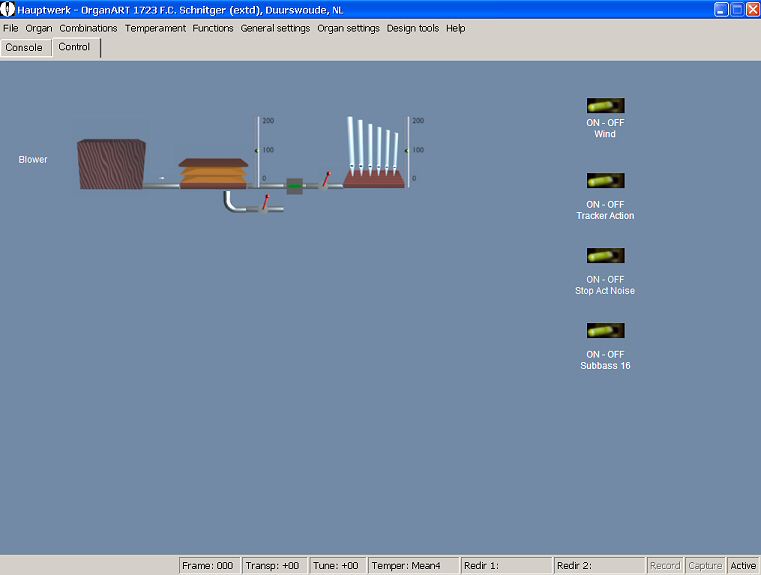This screenshot has height=575, width=761.
Task: Open the General settings menu
Action: (275, 28)
